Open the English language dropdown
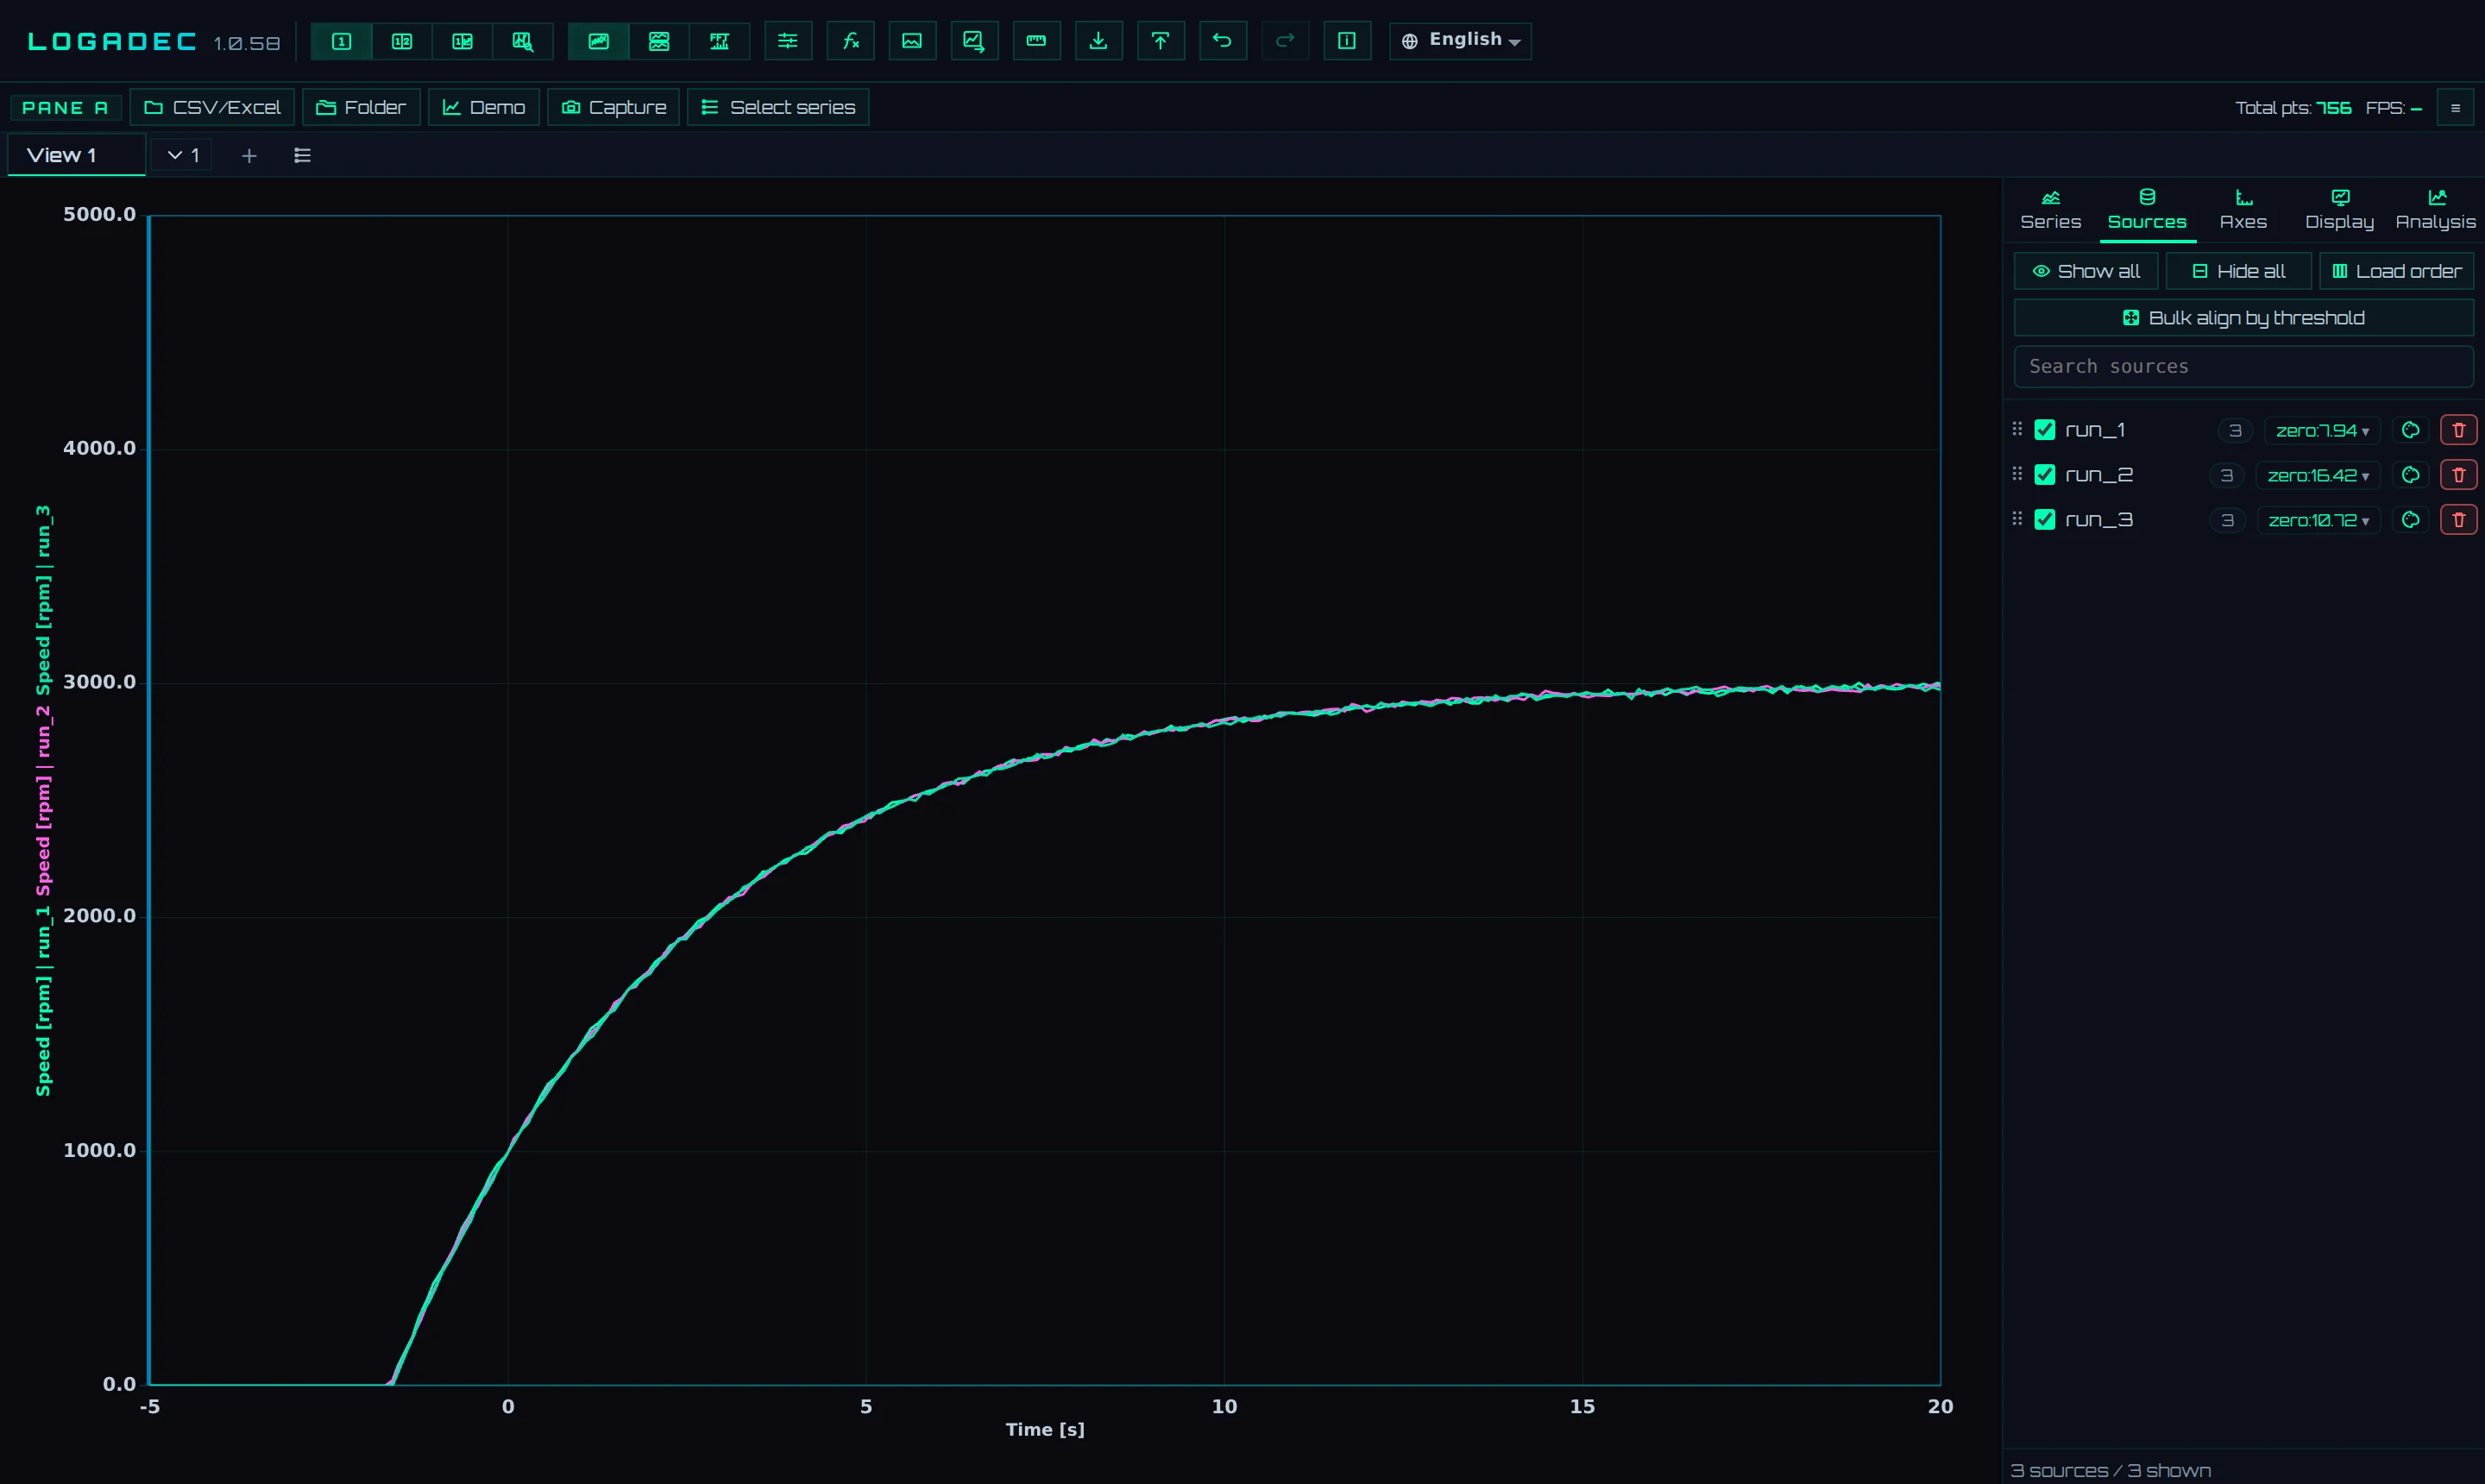 pyautogui.click(x=1460, y=41)
